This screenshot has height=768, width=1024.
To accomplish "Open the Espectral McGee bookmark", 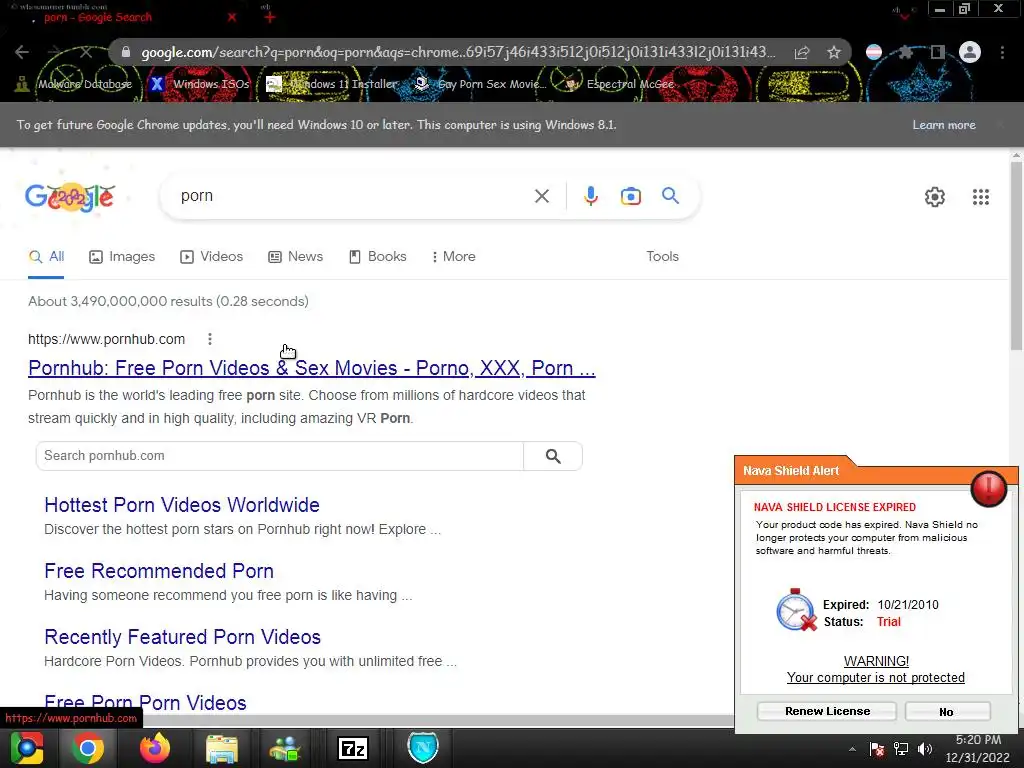I will pyautogui.click(x=618, y=84).
